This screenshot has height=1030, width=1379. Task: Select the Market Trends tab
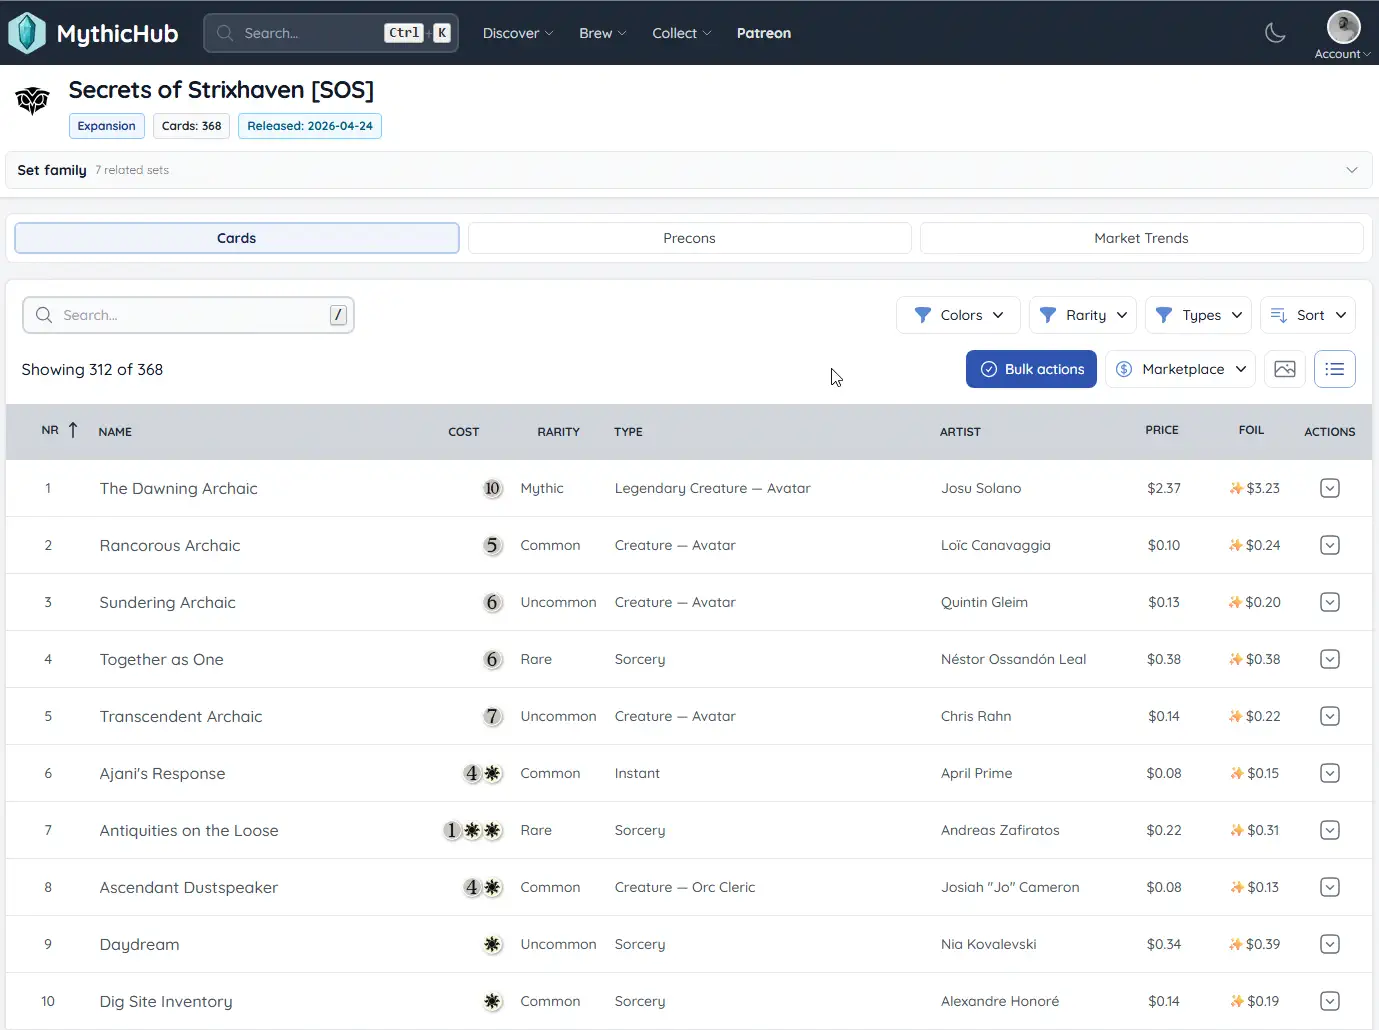(x=1141, y=238)
